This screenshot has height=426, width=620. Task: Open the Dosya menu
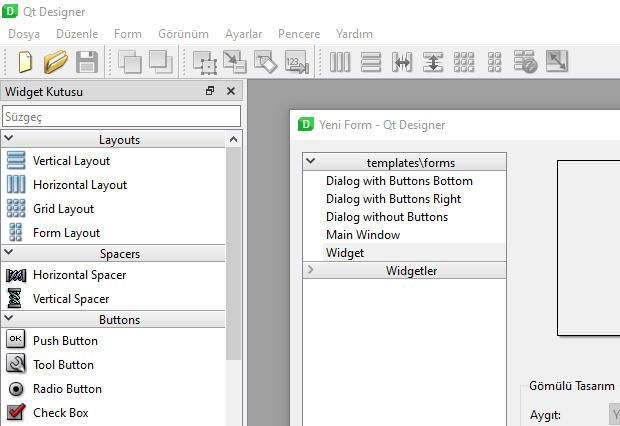(24, 34)
